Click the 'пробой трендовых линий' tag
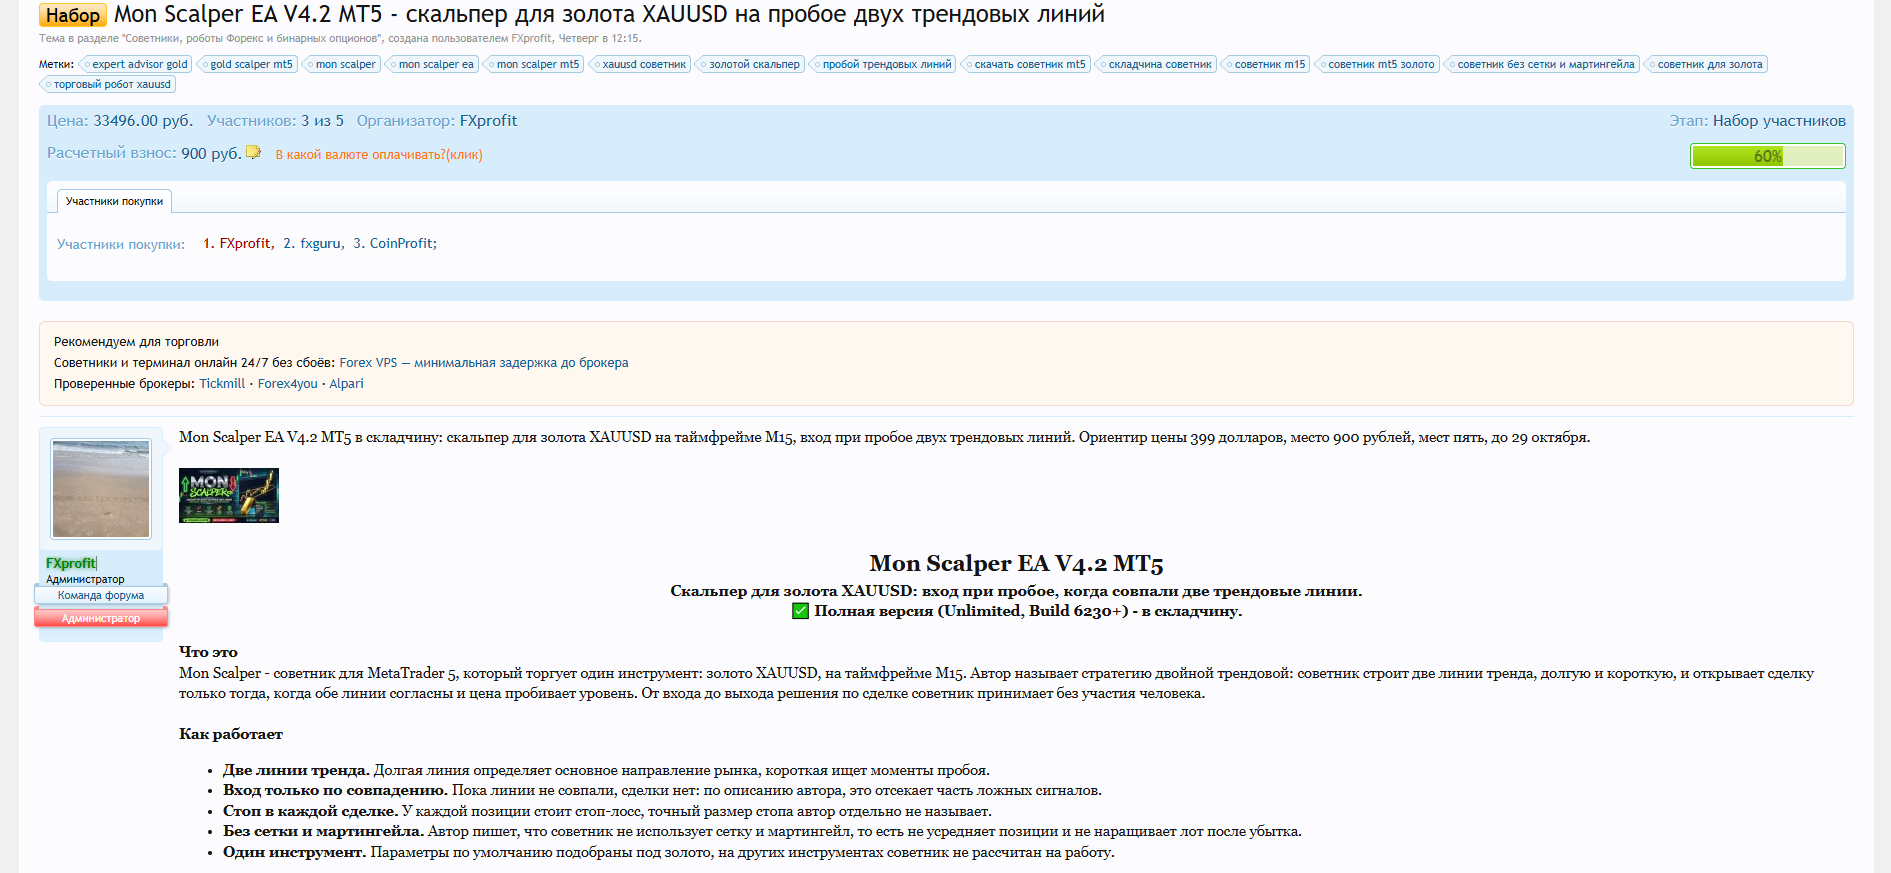 click(882, 64)
